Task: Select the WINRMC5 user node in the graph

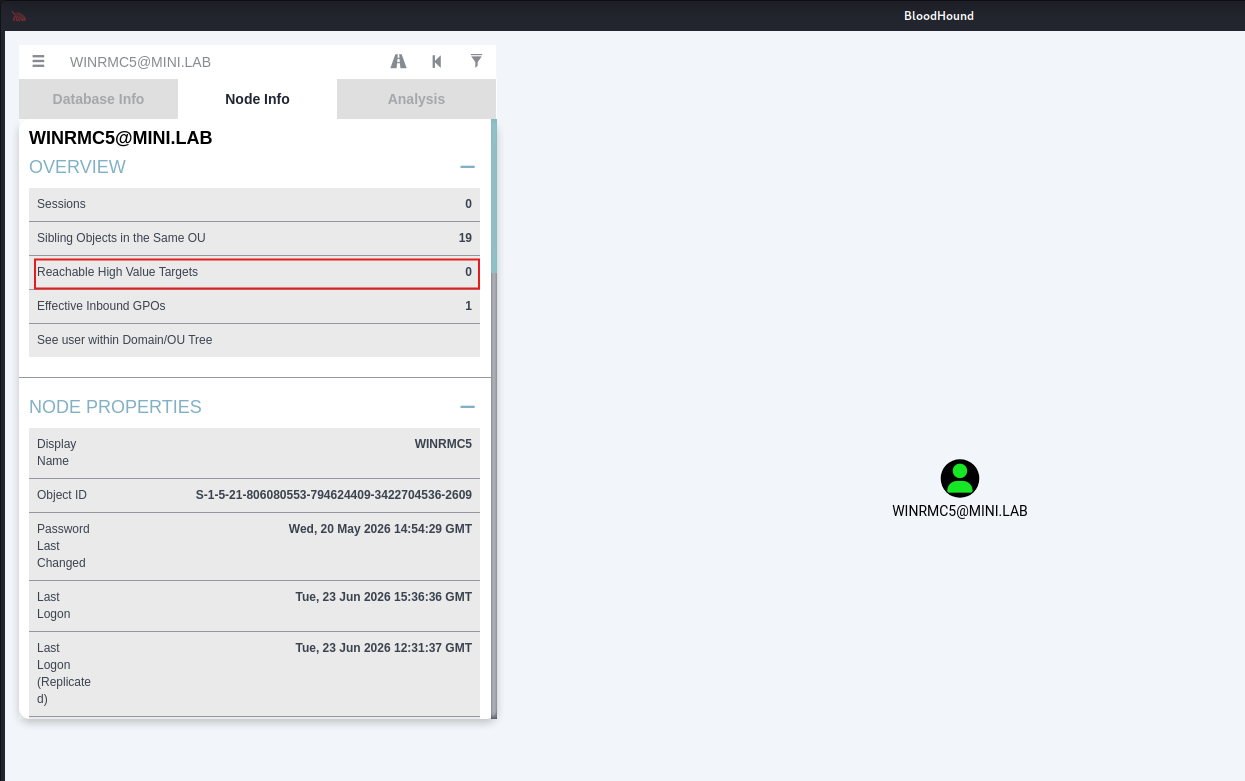Action: tap(960, 479)
